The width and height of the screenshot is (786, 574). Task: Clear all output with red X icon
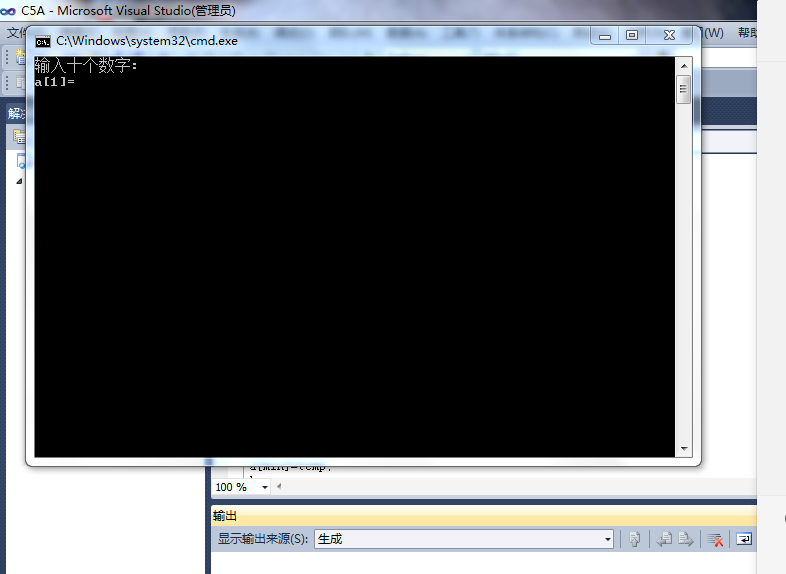click(x=716, y=539)
